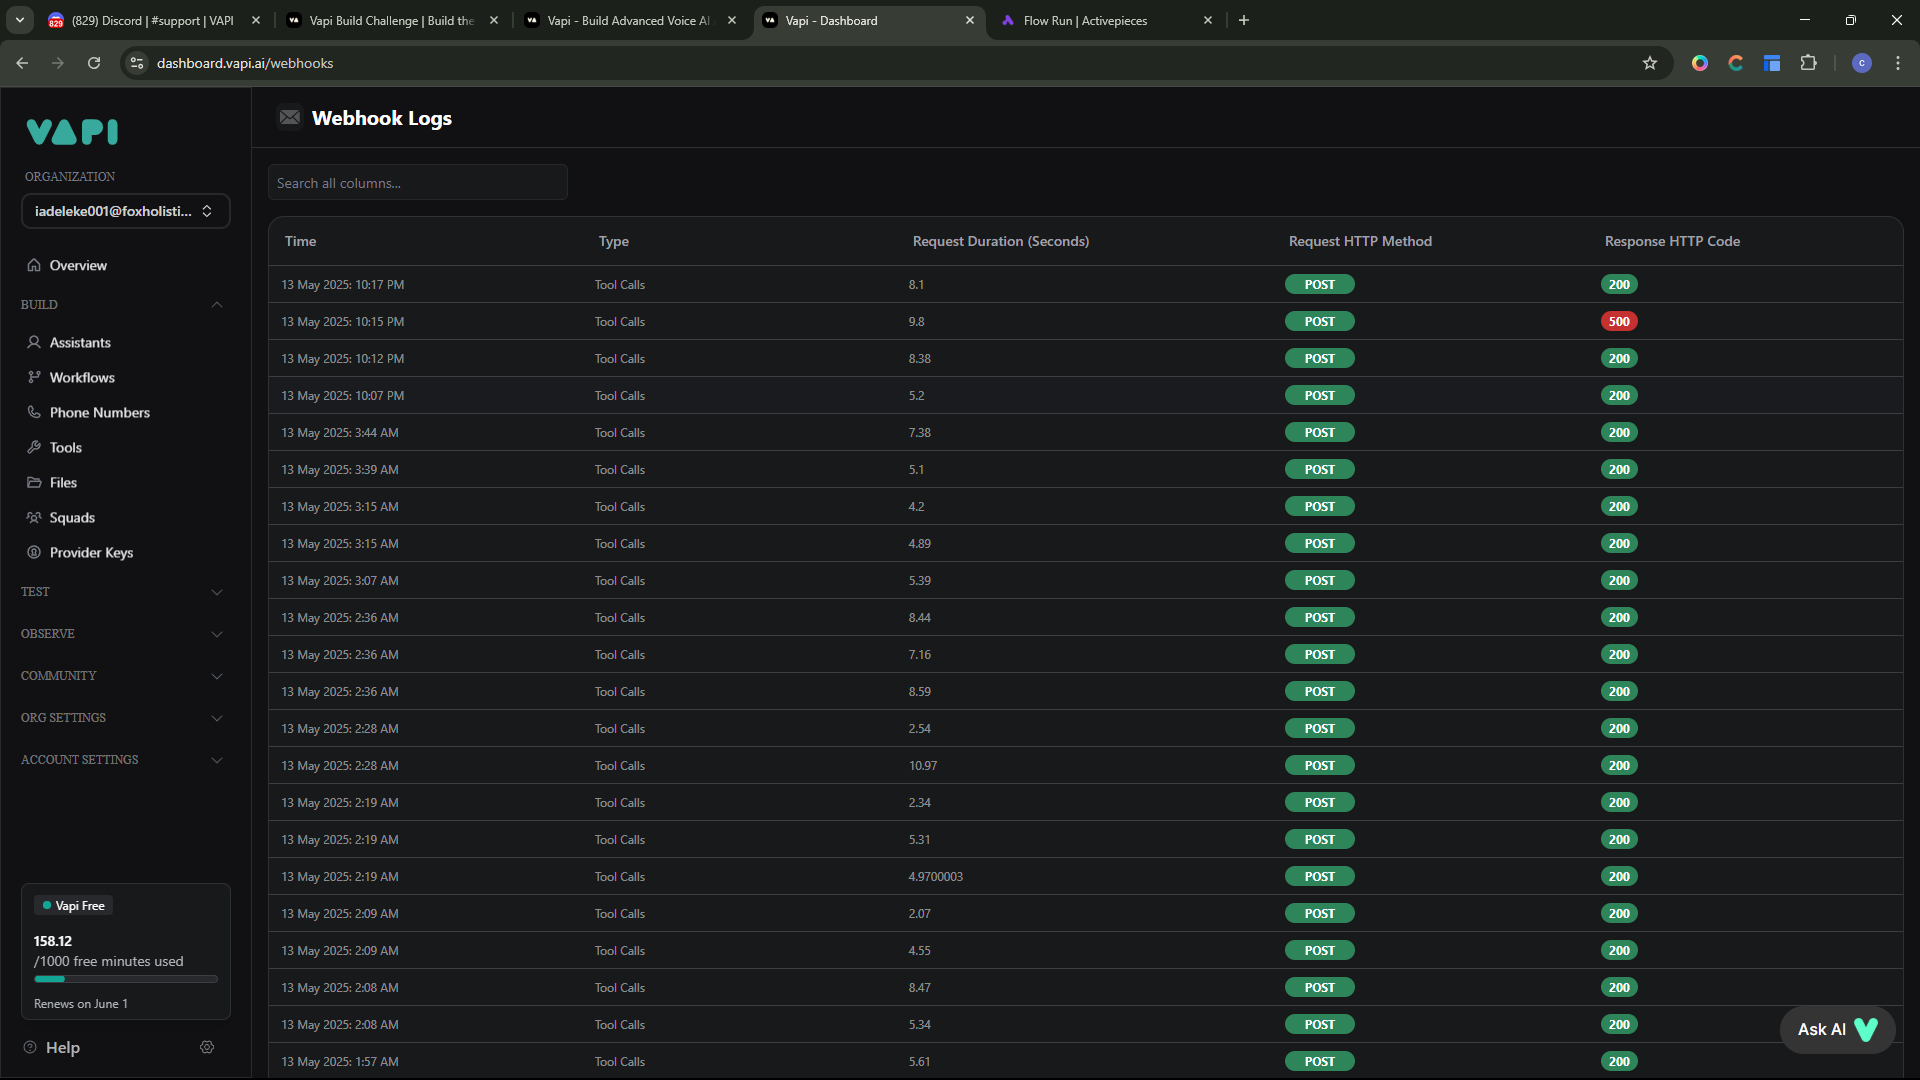Switch to the Discord support tab
Viewport: 1920px width, 1080px height.
[152, 20]
